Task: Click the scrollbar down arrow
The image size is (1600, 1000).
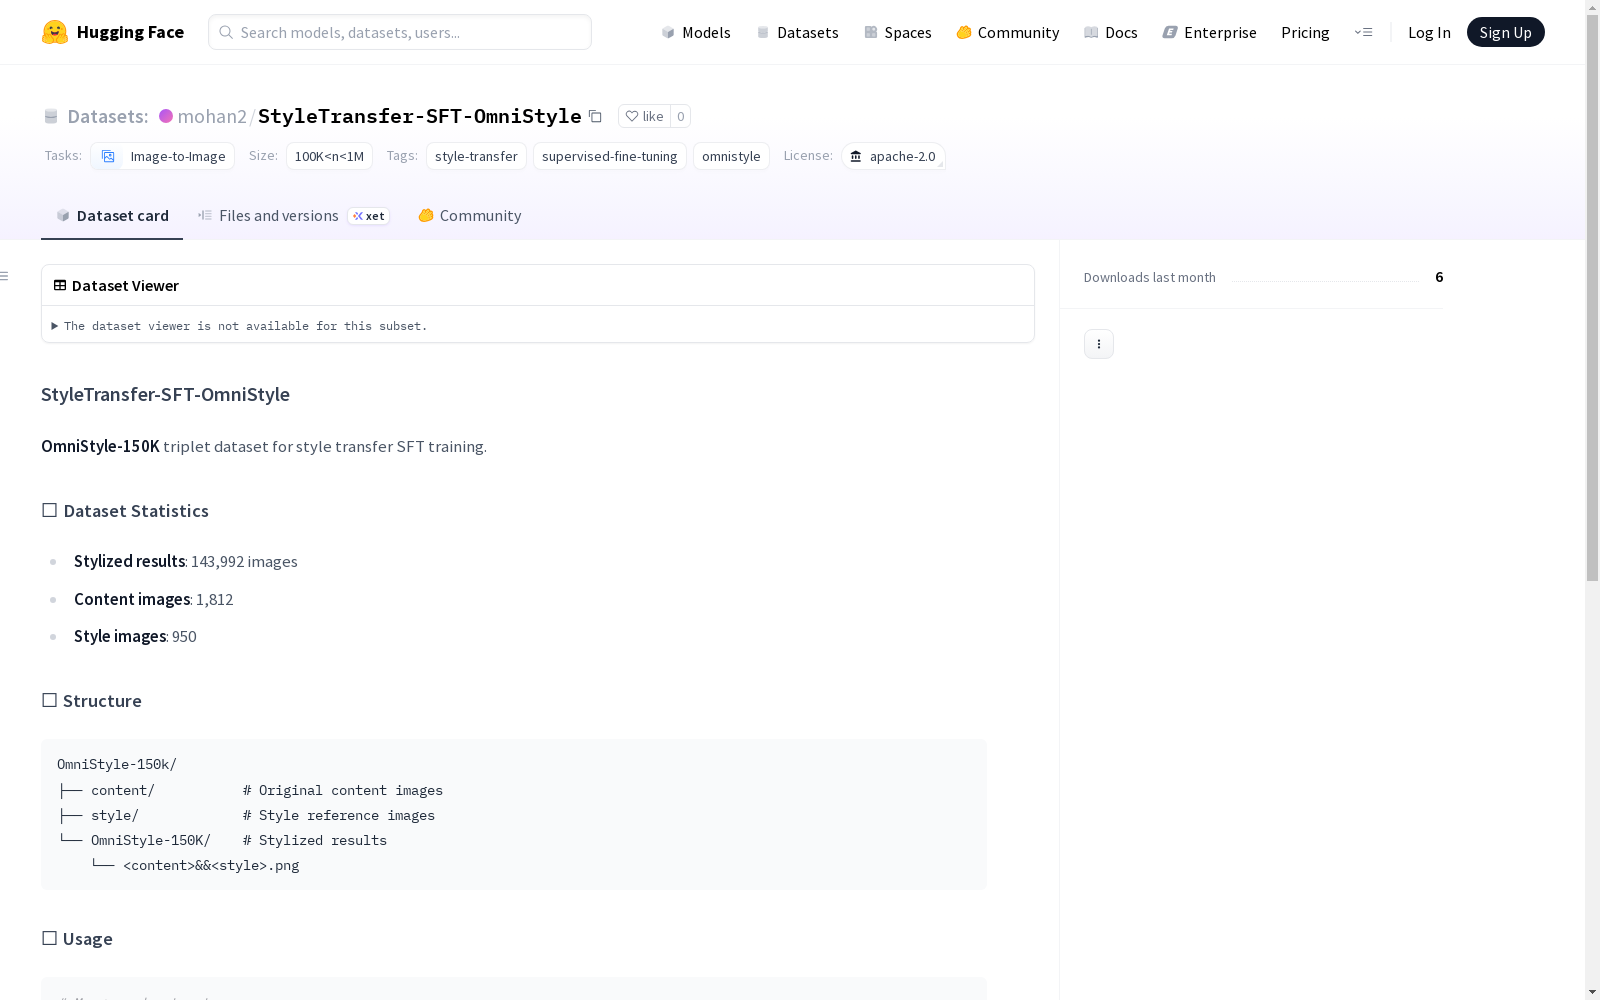Action: 1592,992
